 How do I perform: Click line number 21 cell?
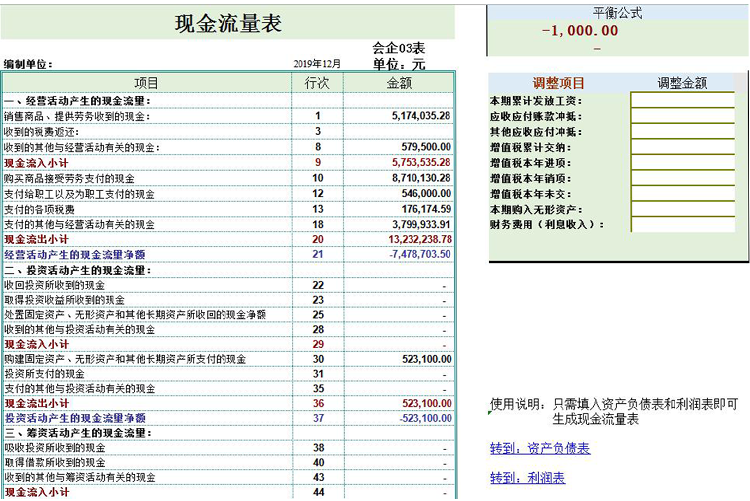click(318, 254)
